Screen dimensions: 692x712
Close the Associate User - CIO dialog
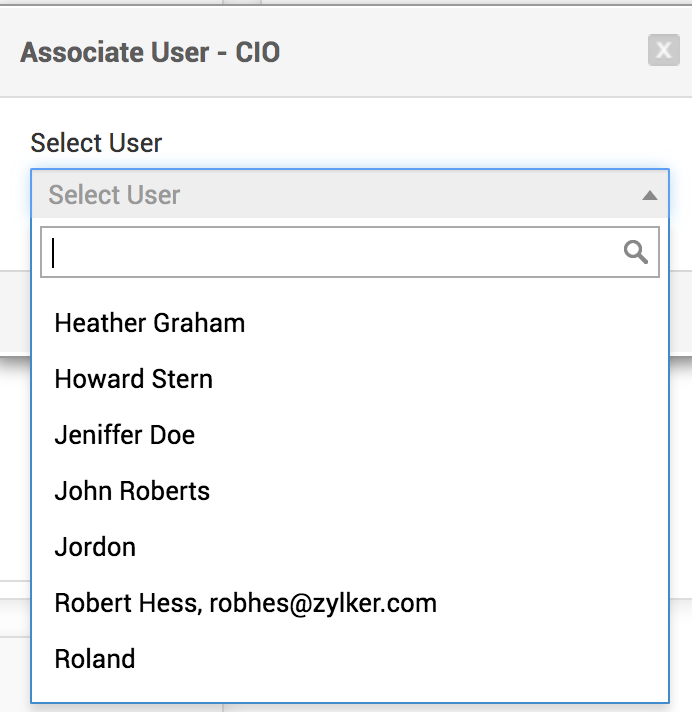point(663,50)
